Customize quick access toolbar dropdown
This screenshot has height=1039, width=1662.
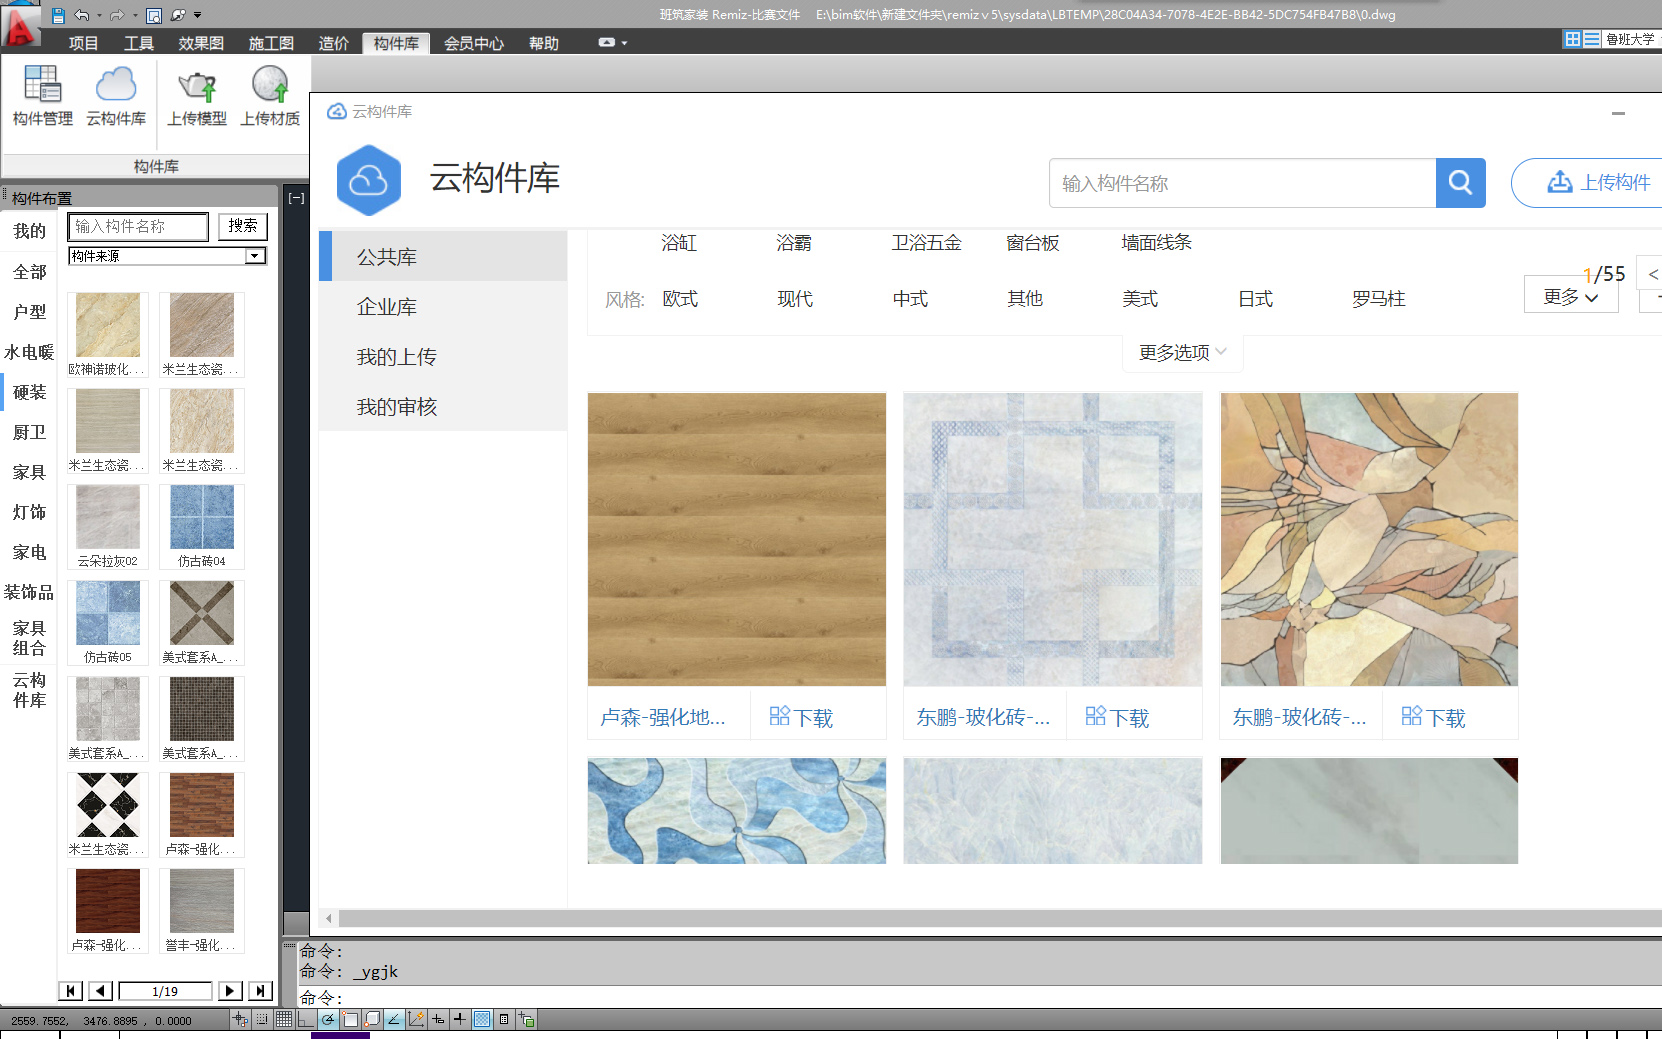click(197, 15)
